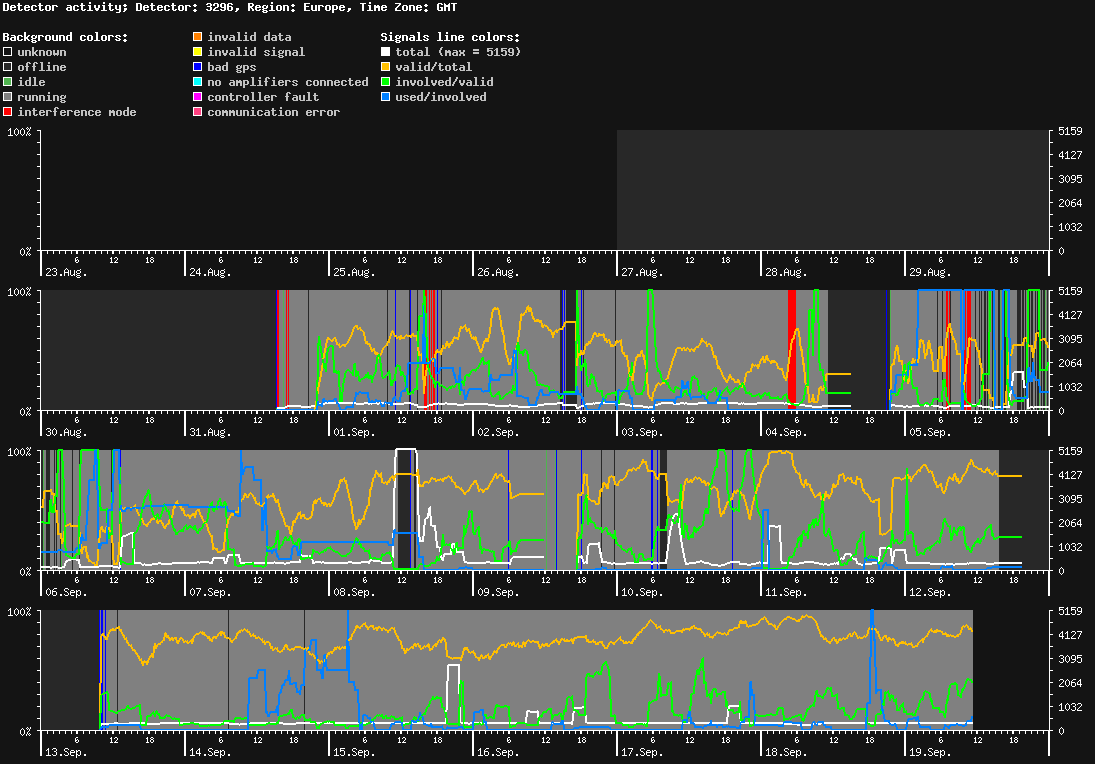The image size is (1095, 764).
Task: Click the 'no amplifiers connected' legend label
Action: [x=288, y=82]
